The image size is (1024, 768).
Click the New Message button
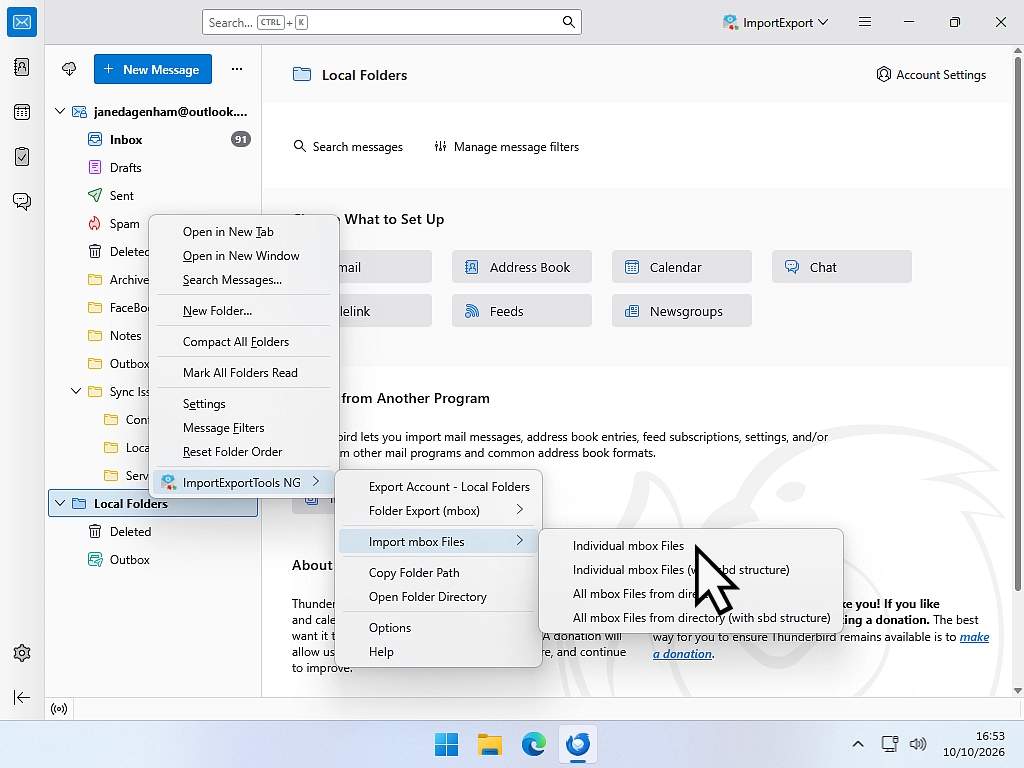[153, 69]
